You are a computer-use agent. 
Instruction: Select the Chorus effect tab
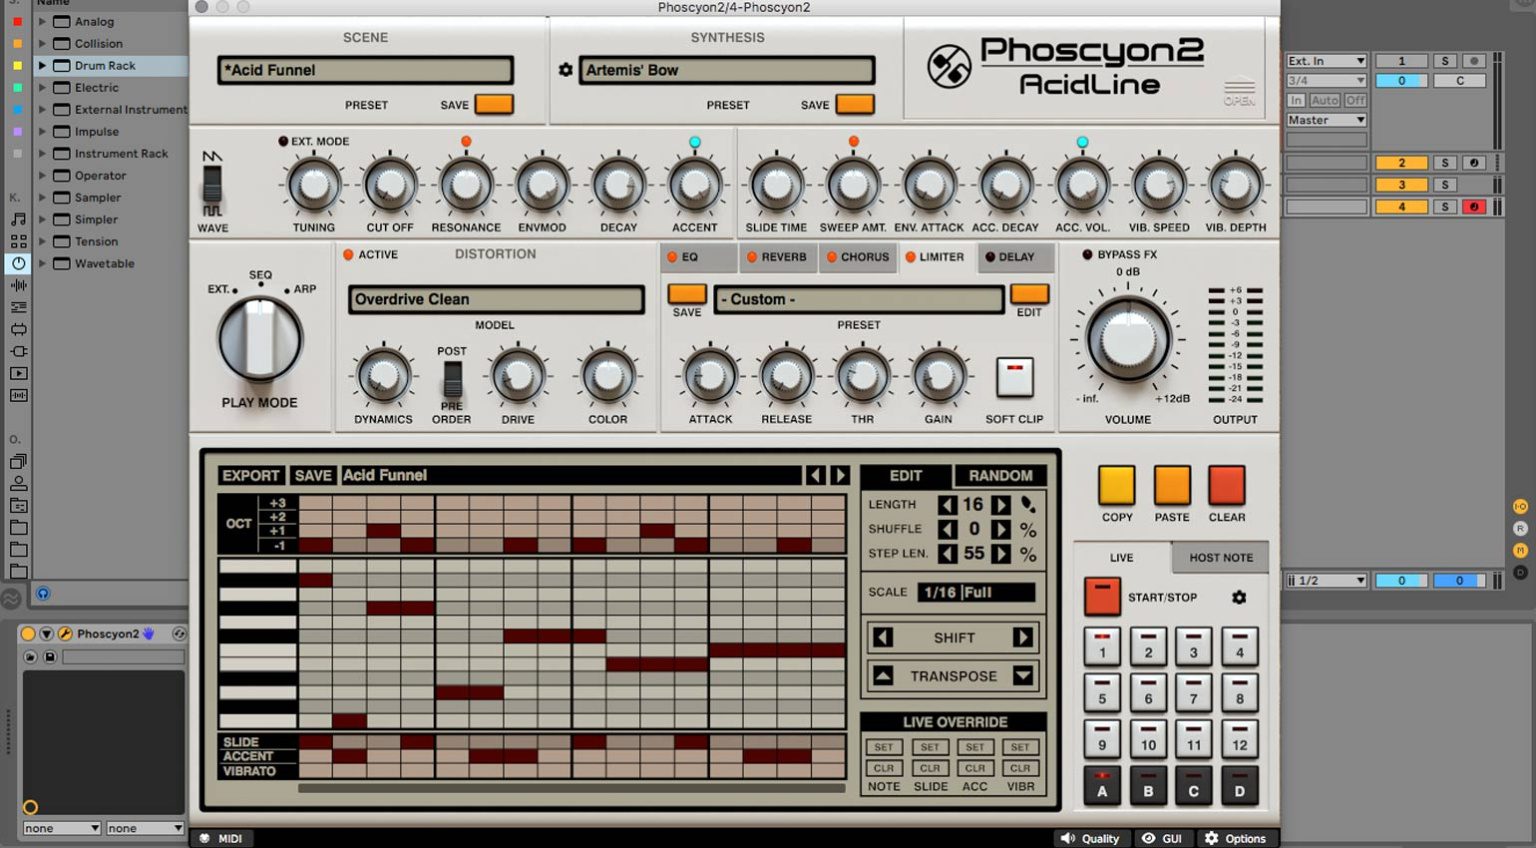point(858,257)
